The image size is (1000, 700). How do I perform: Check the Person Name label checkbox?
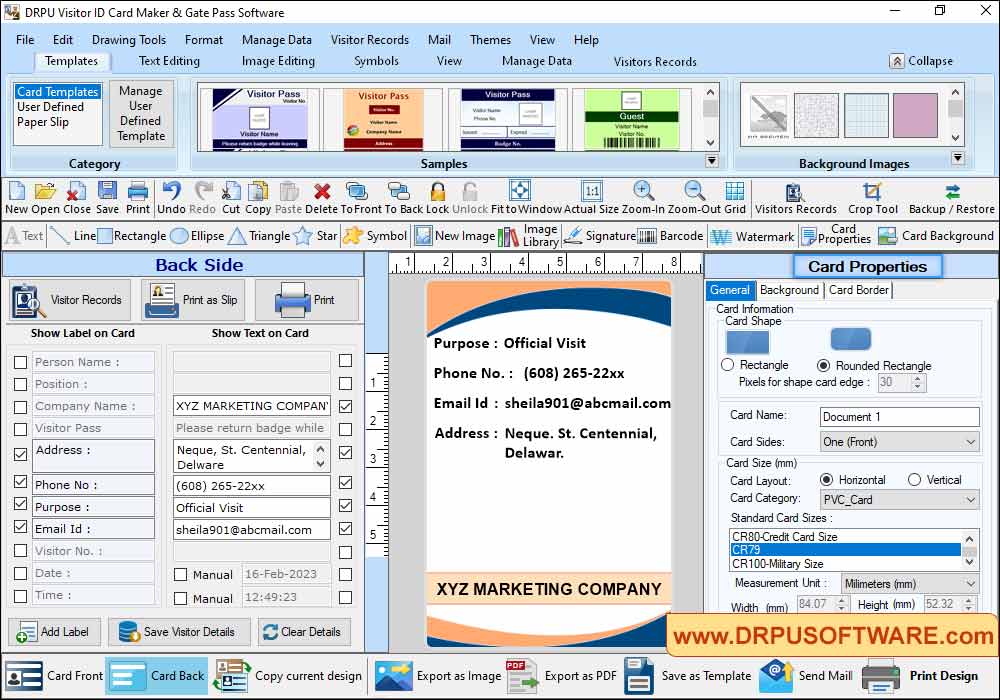point(20,362)
